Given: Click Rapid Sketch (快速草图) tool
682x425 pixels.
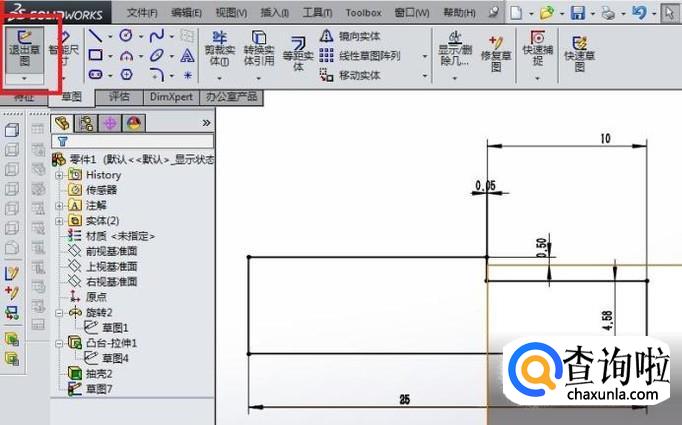Looking at the screenshot, I should [579, 54].
